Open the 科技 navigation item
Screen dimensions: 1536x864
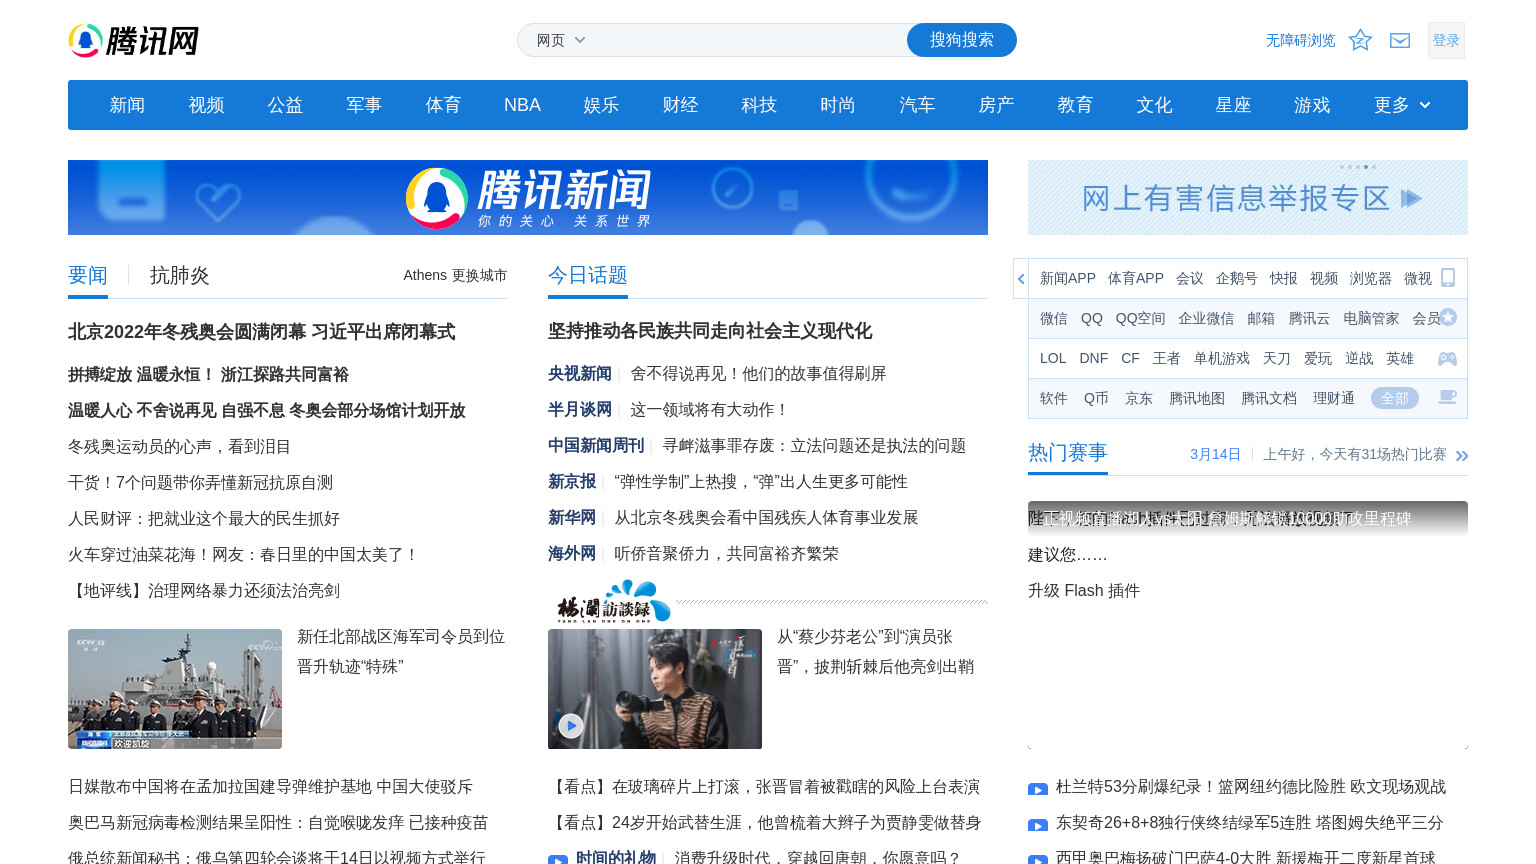[759, 105]
